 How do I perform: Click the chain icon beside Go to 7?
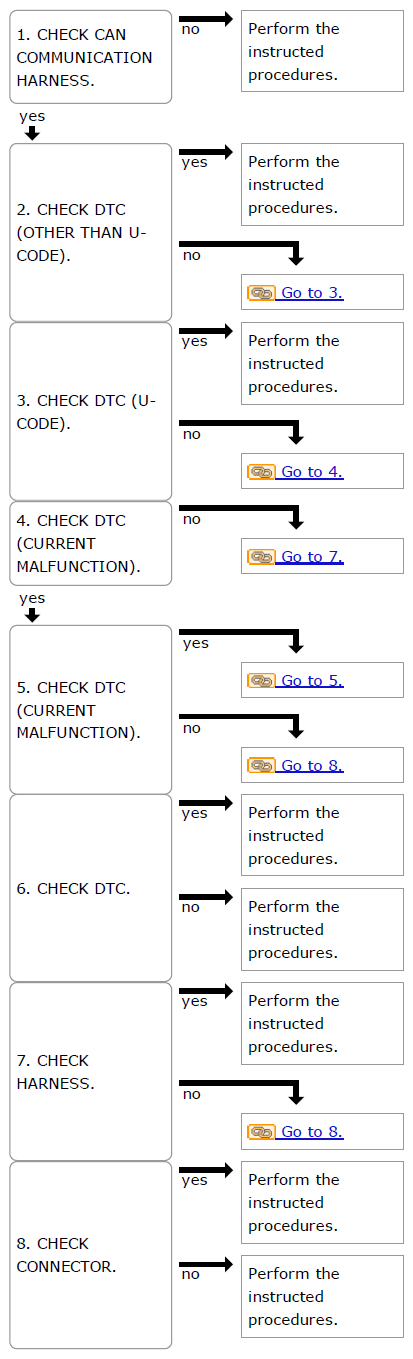point(261,557)
